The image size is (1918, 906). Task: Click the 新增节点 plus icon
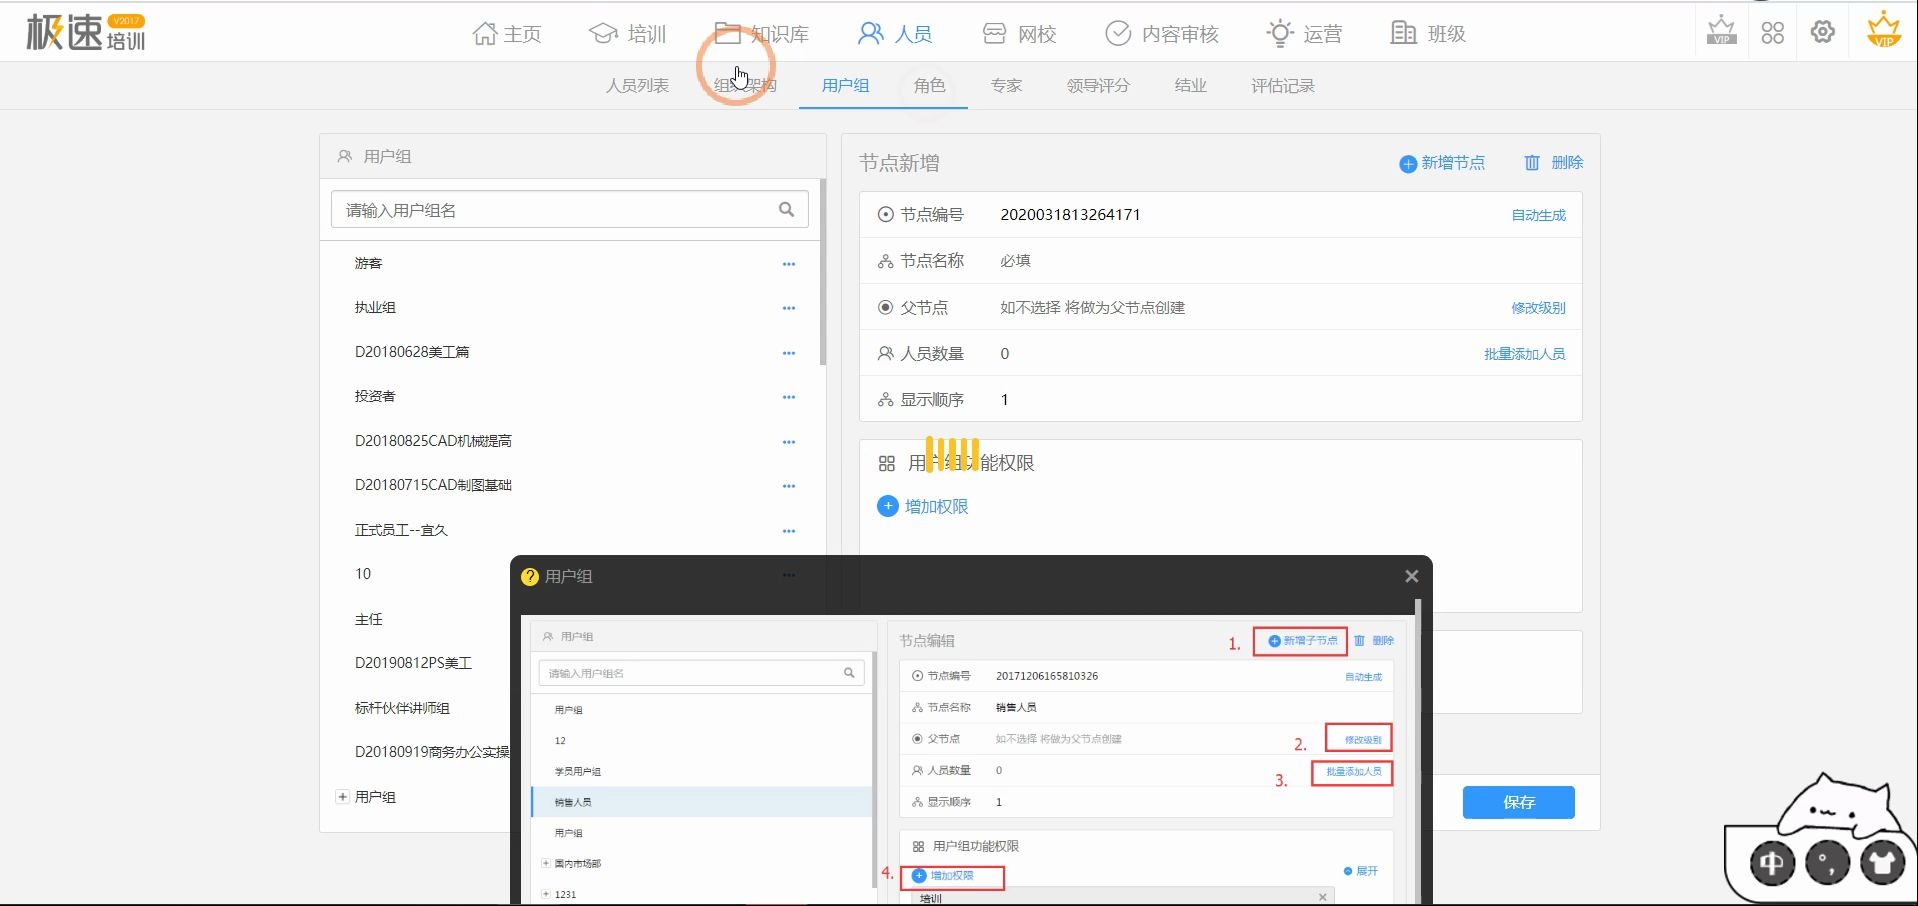click(x=1406, y=163)
